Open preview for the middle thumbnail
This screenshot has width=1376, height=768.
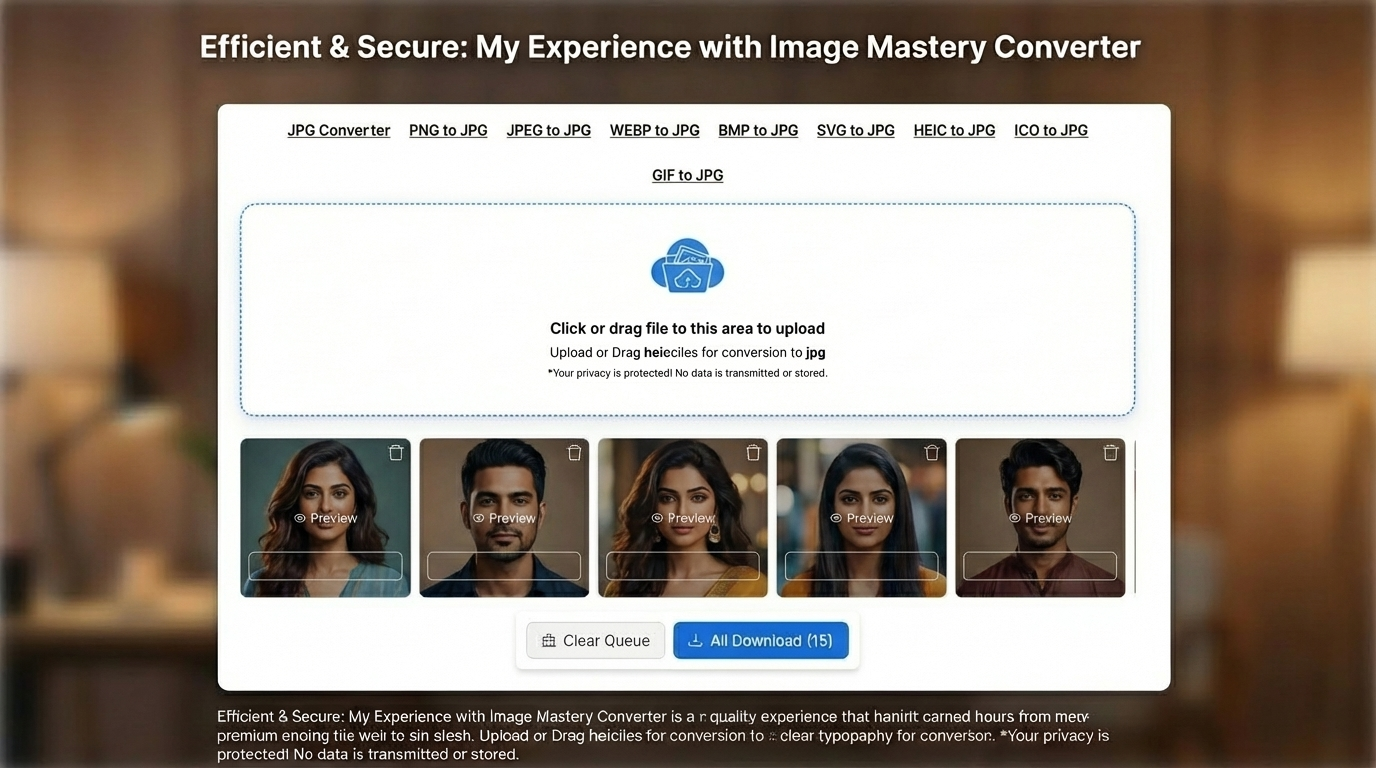683,518
